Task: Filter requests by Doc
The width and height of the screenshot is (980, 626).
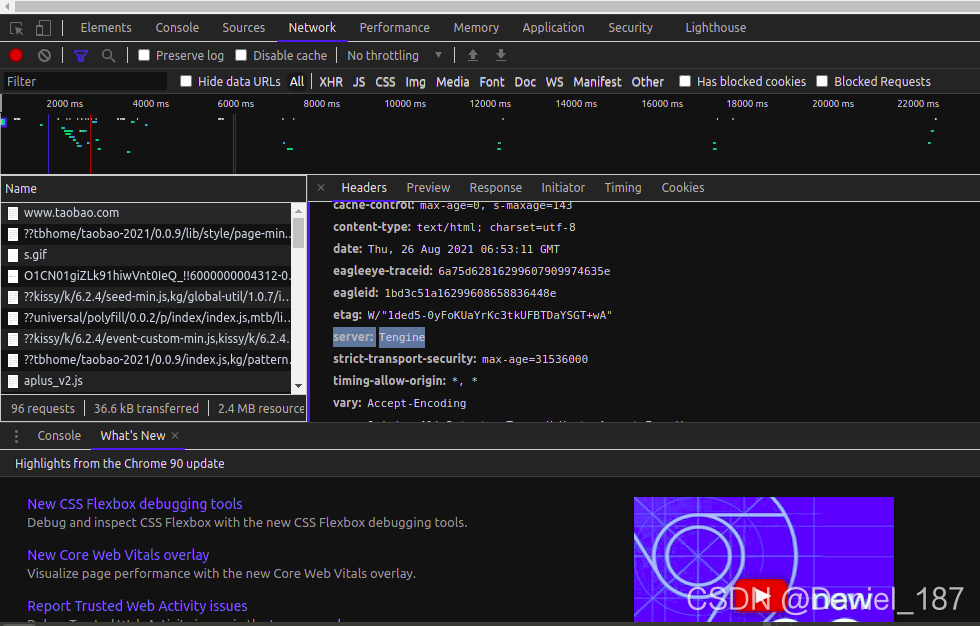Action: point(525,82)
